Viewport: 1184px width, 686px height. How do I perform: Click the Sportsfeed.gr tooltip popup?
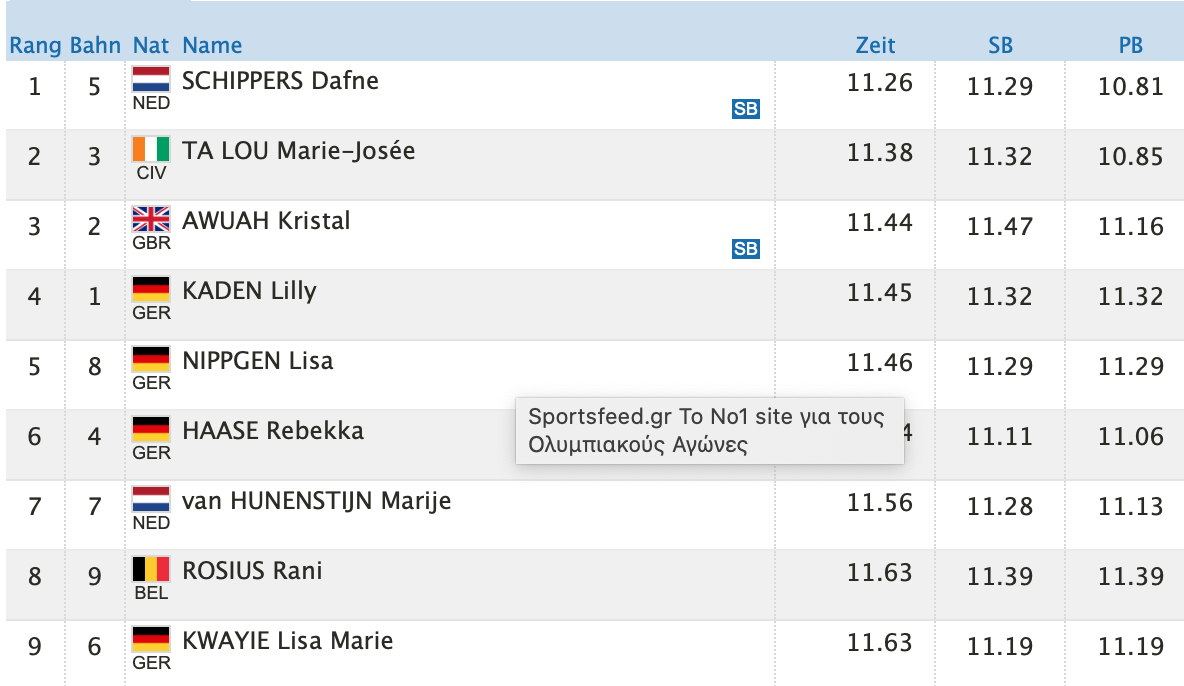pyautogui.click(x=710, y=431)
